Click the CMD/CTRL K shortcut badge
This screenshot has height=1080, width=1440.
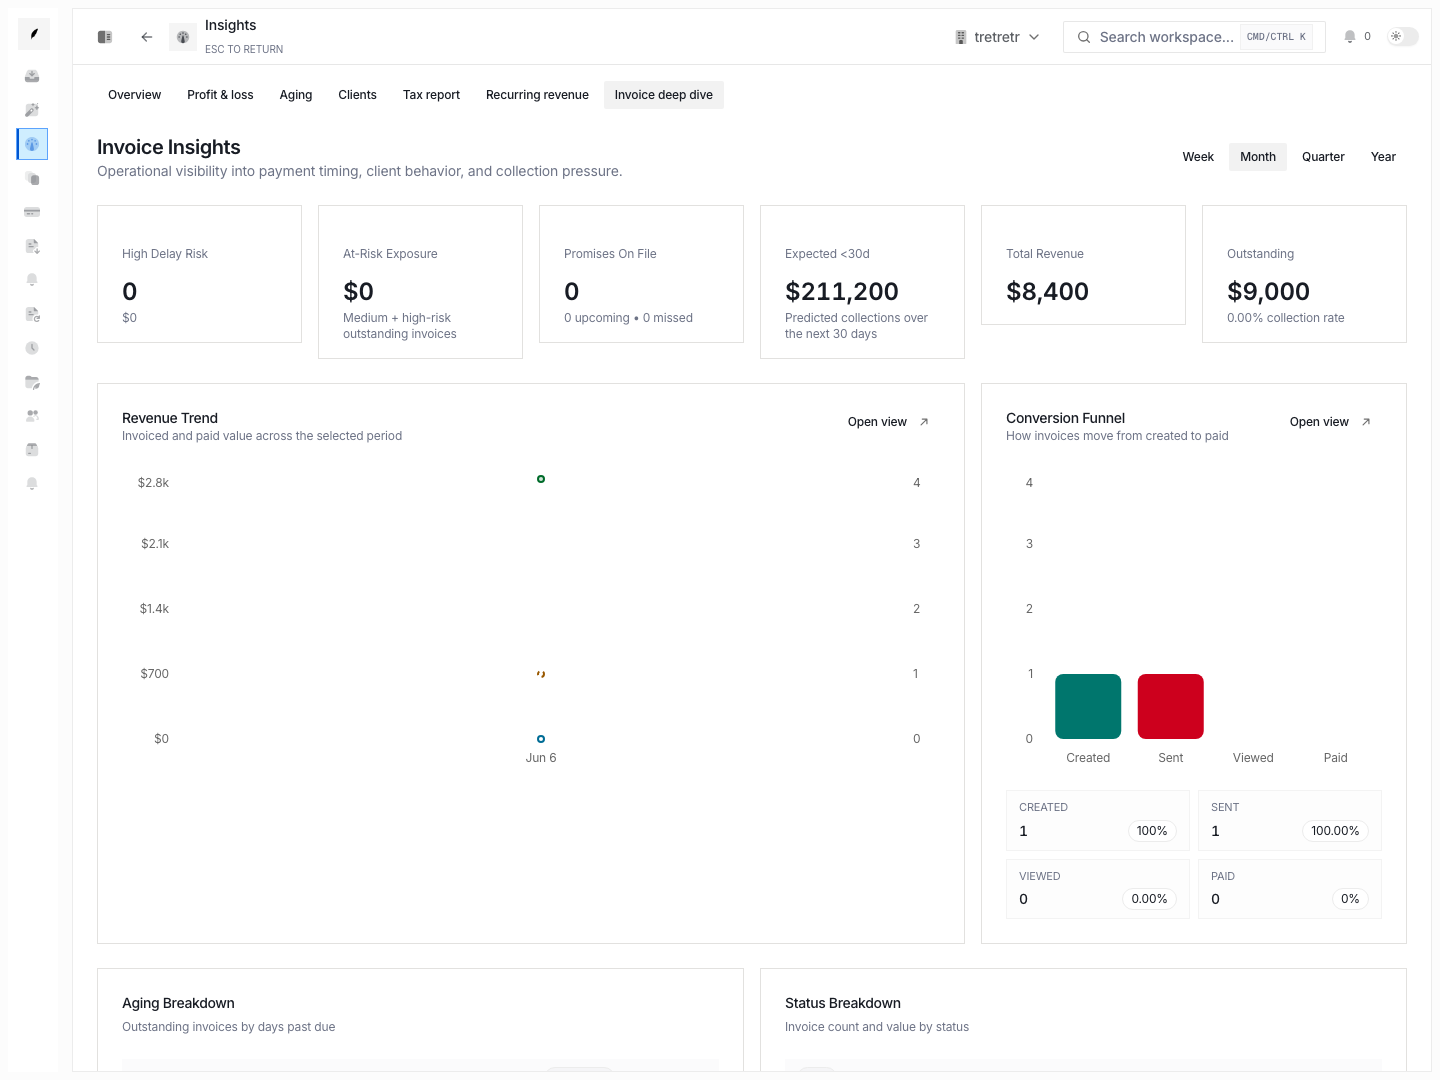coord(1276,37)
